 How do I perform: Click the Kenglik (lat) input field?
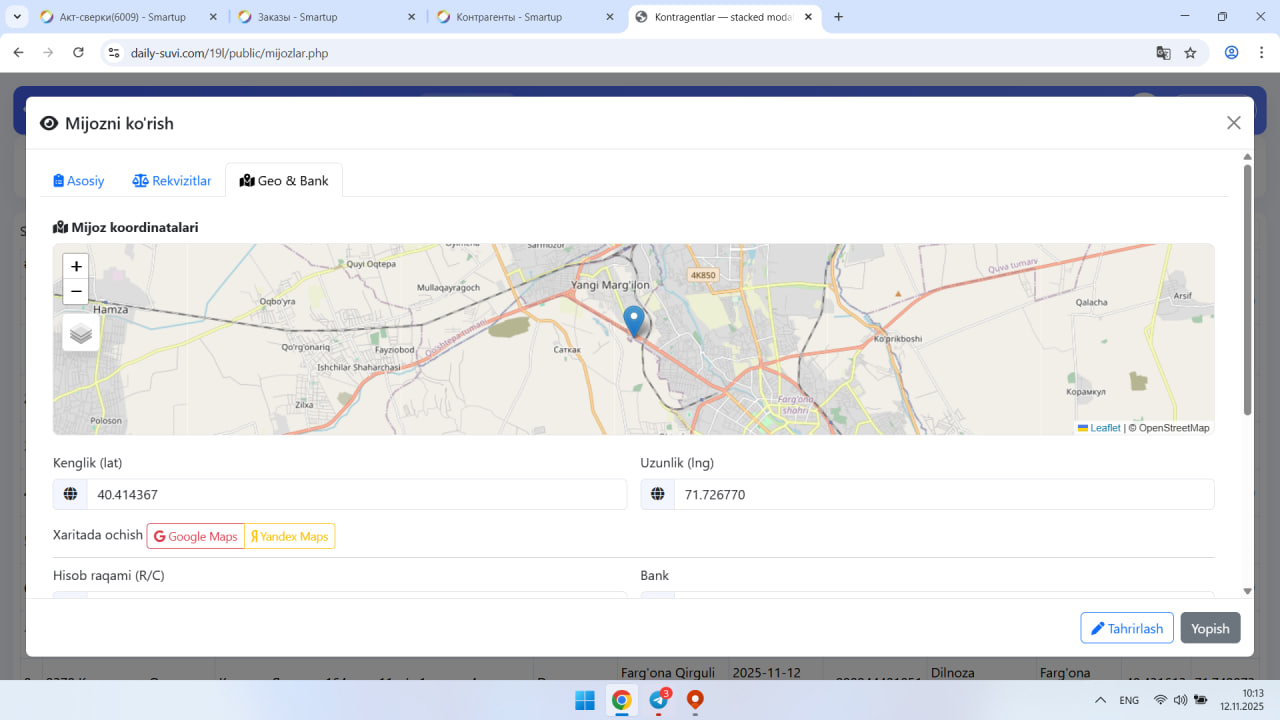(x=356, y=494)
